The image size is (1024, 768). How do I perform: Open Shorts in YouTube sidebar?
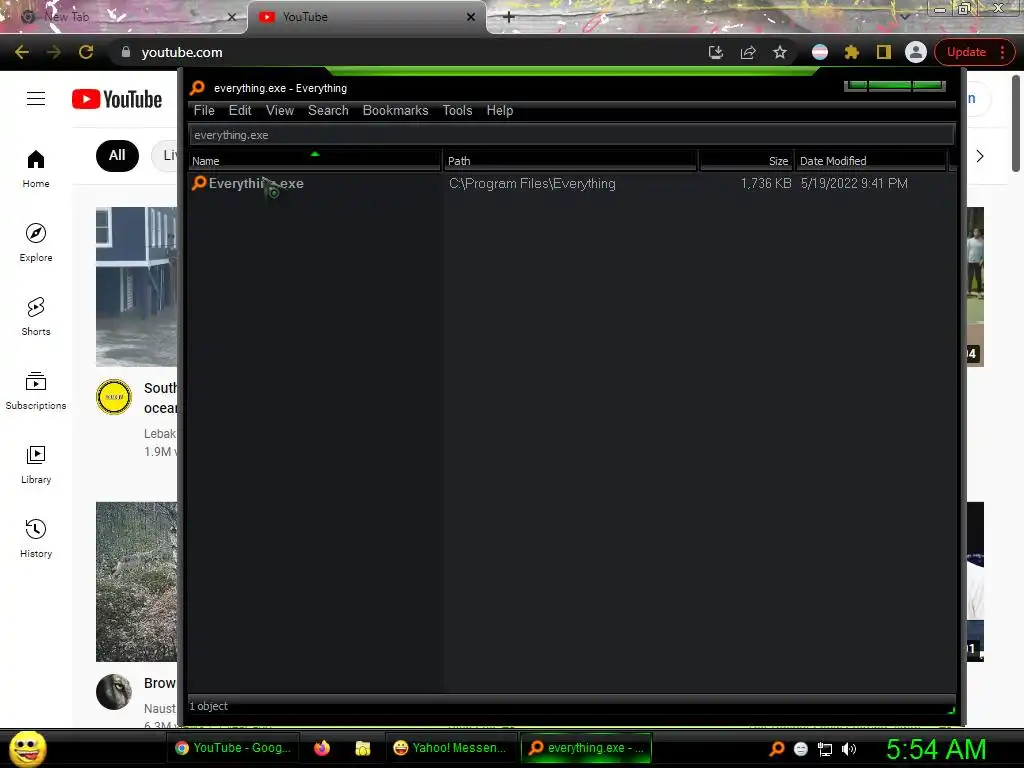[36, 317]
